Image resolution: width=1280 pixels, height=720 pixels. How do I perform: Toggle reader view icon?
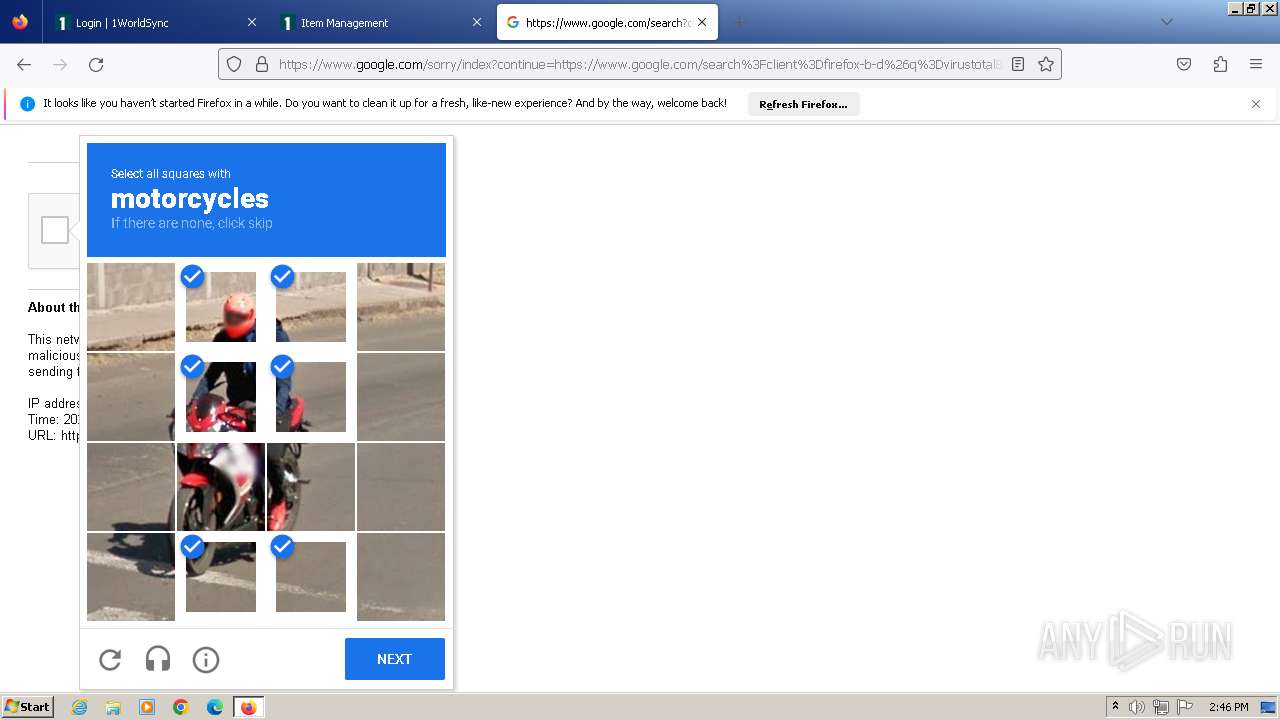[1018, 64]
